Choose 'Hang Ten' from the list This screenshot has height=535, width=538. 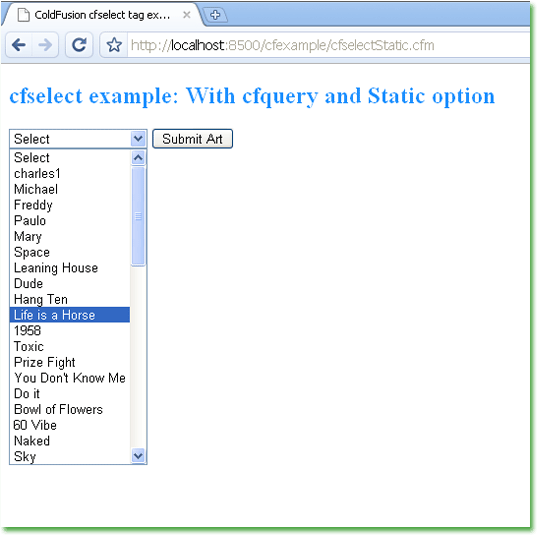(70, 300)
